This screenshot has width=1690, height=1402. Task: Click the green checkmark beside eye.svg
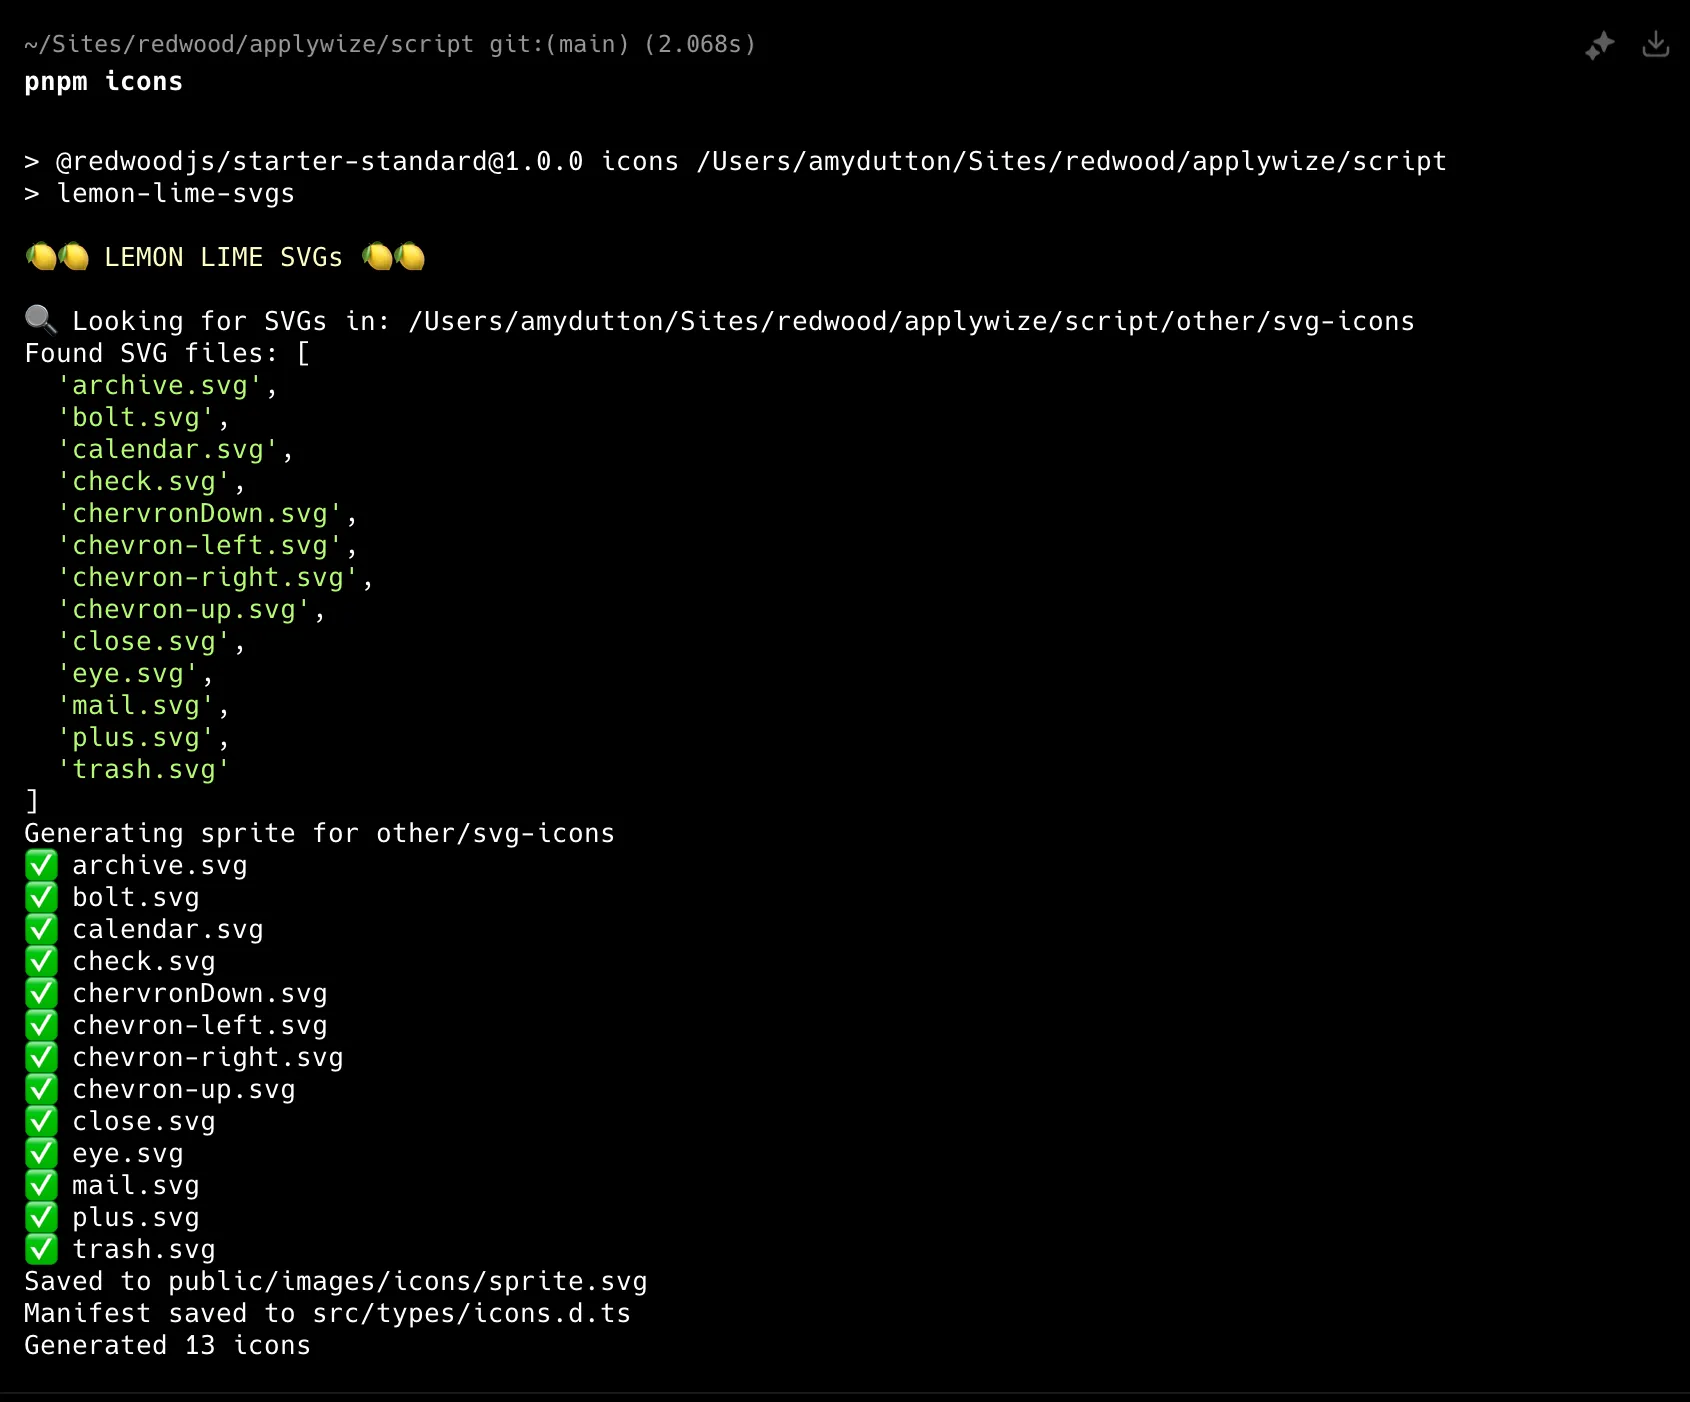pos(41,1153)
